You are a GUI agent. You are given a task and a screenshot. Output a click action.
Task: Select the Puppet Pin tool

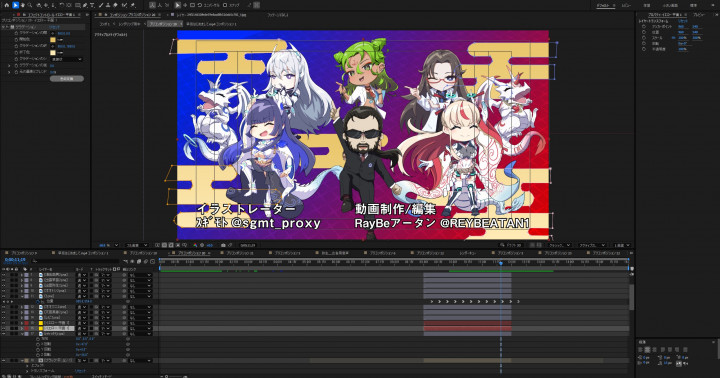pos(133,5)
